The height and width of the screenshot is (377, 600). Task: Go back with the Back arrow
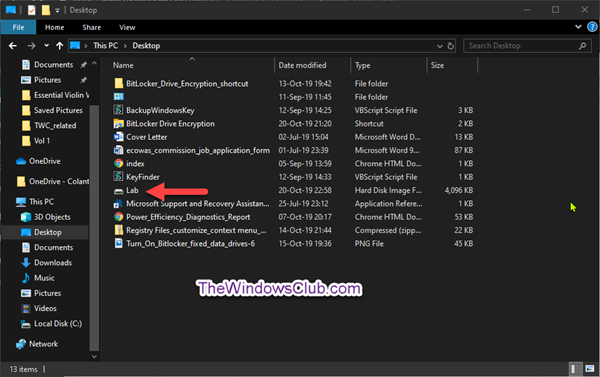(x=13, y=46)
